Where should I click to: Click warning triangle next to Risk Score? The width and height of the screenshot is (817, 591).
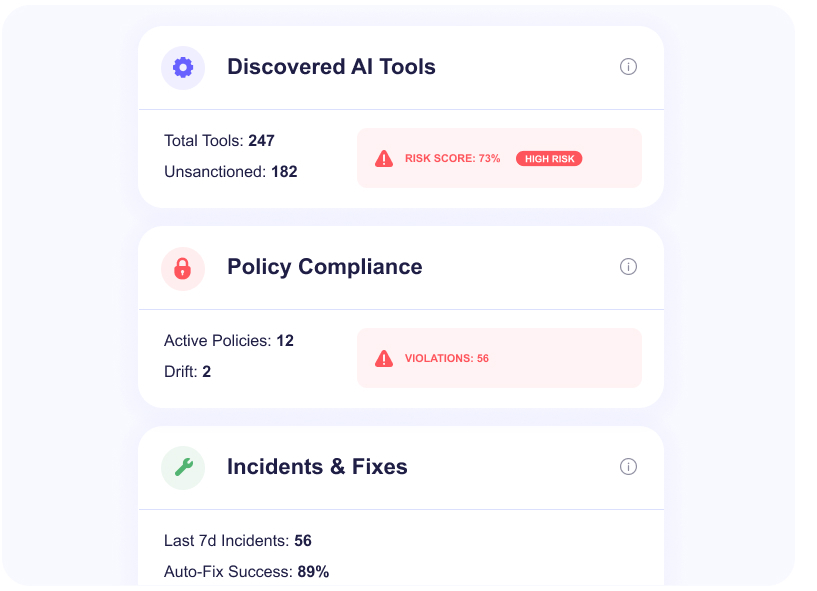point(384,158)
